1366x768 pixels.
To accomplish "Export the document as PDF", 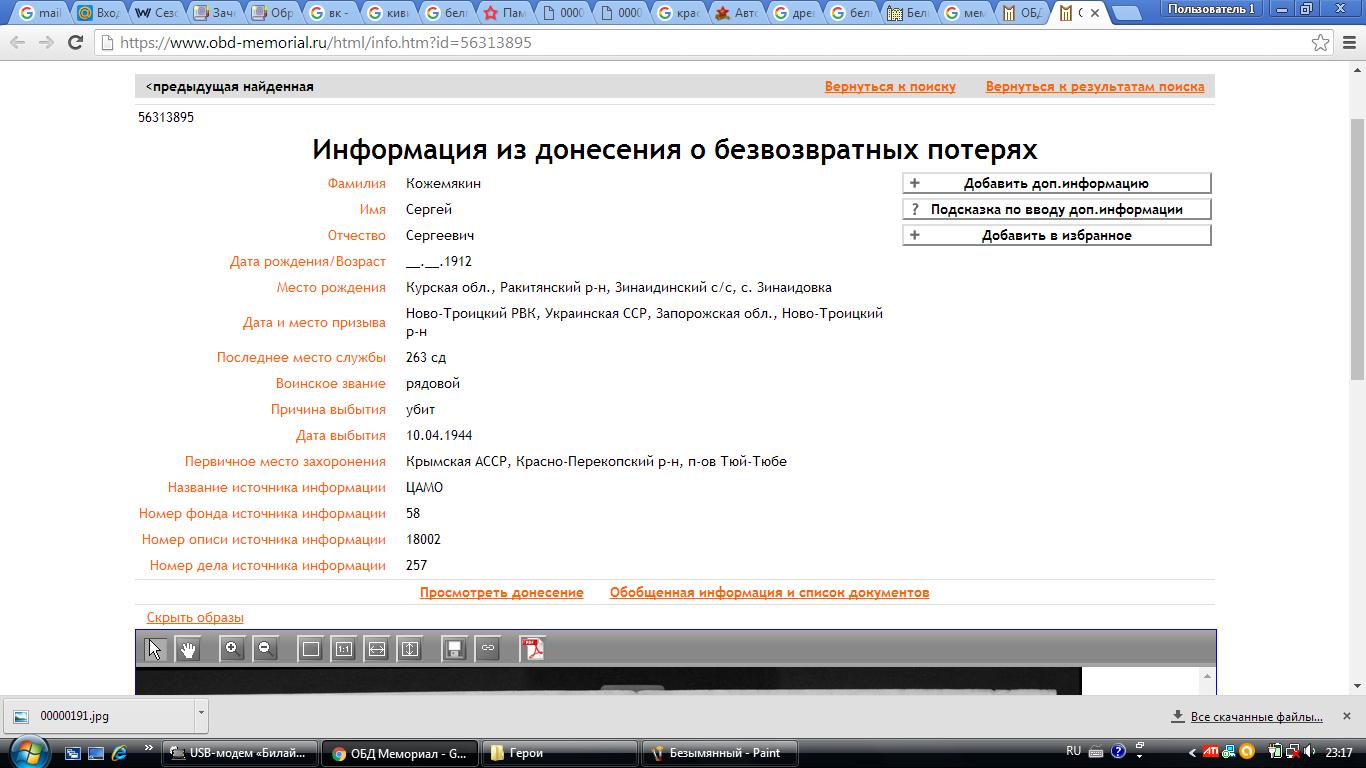I will [534, 649].
